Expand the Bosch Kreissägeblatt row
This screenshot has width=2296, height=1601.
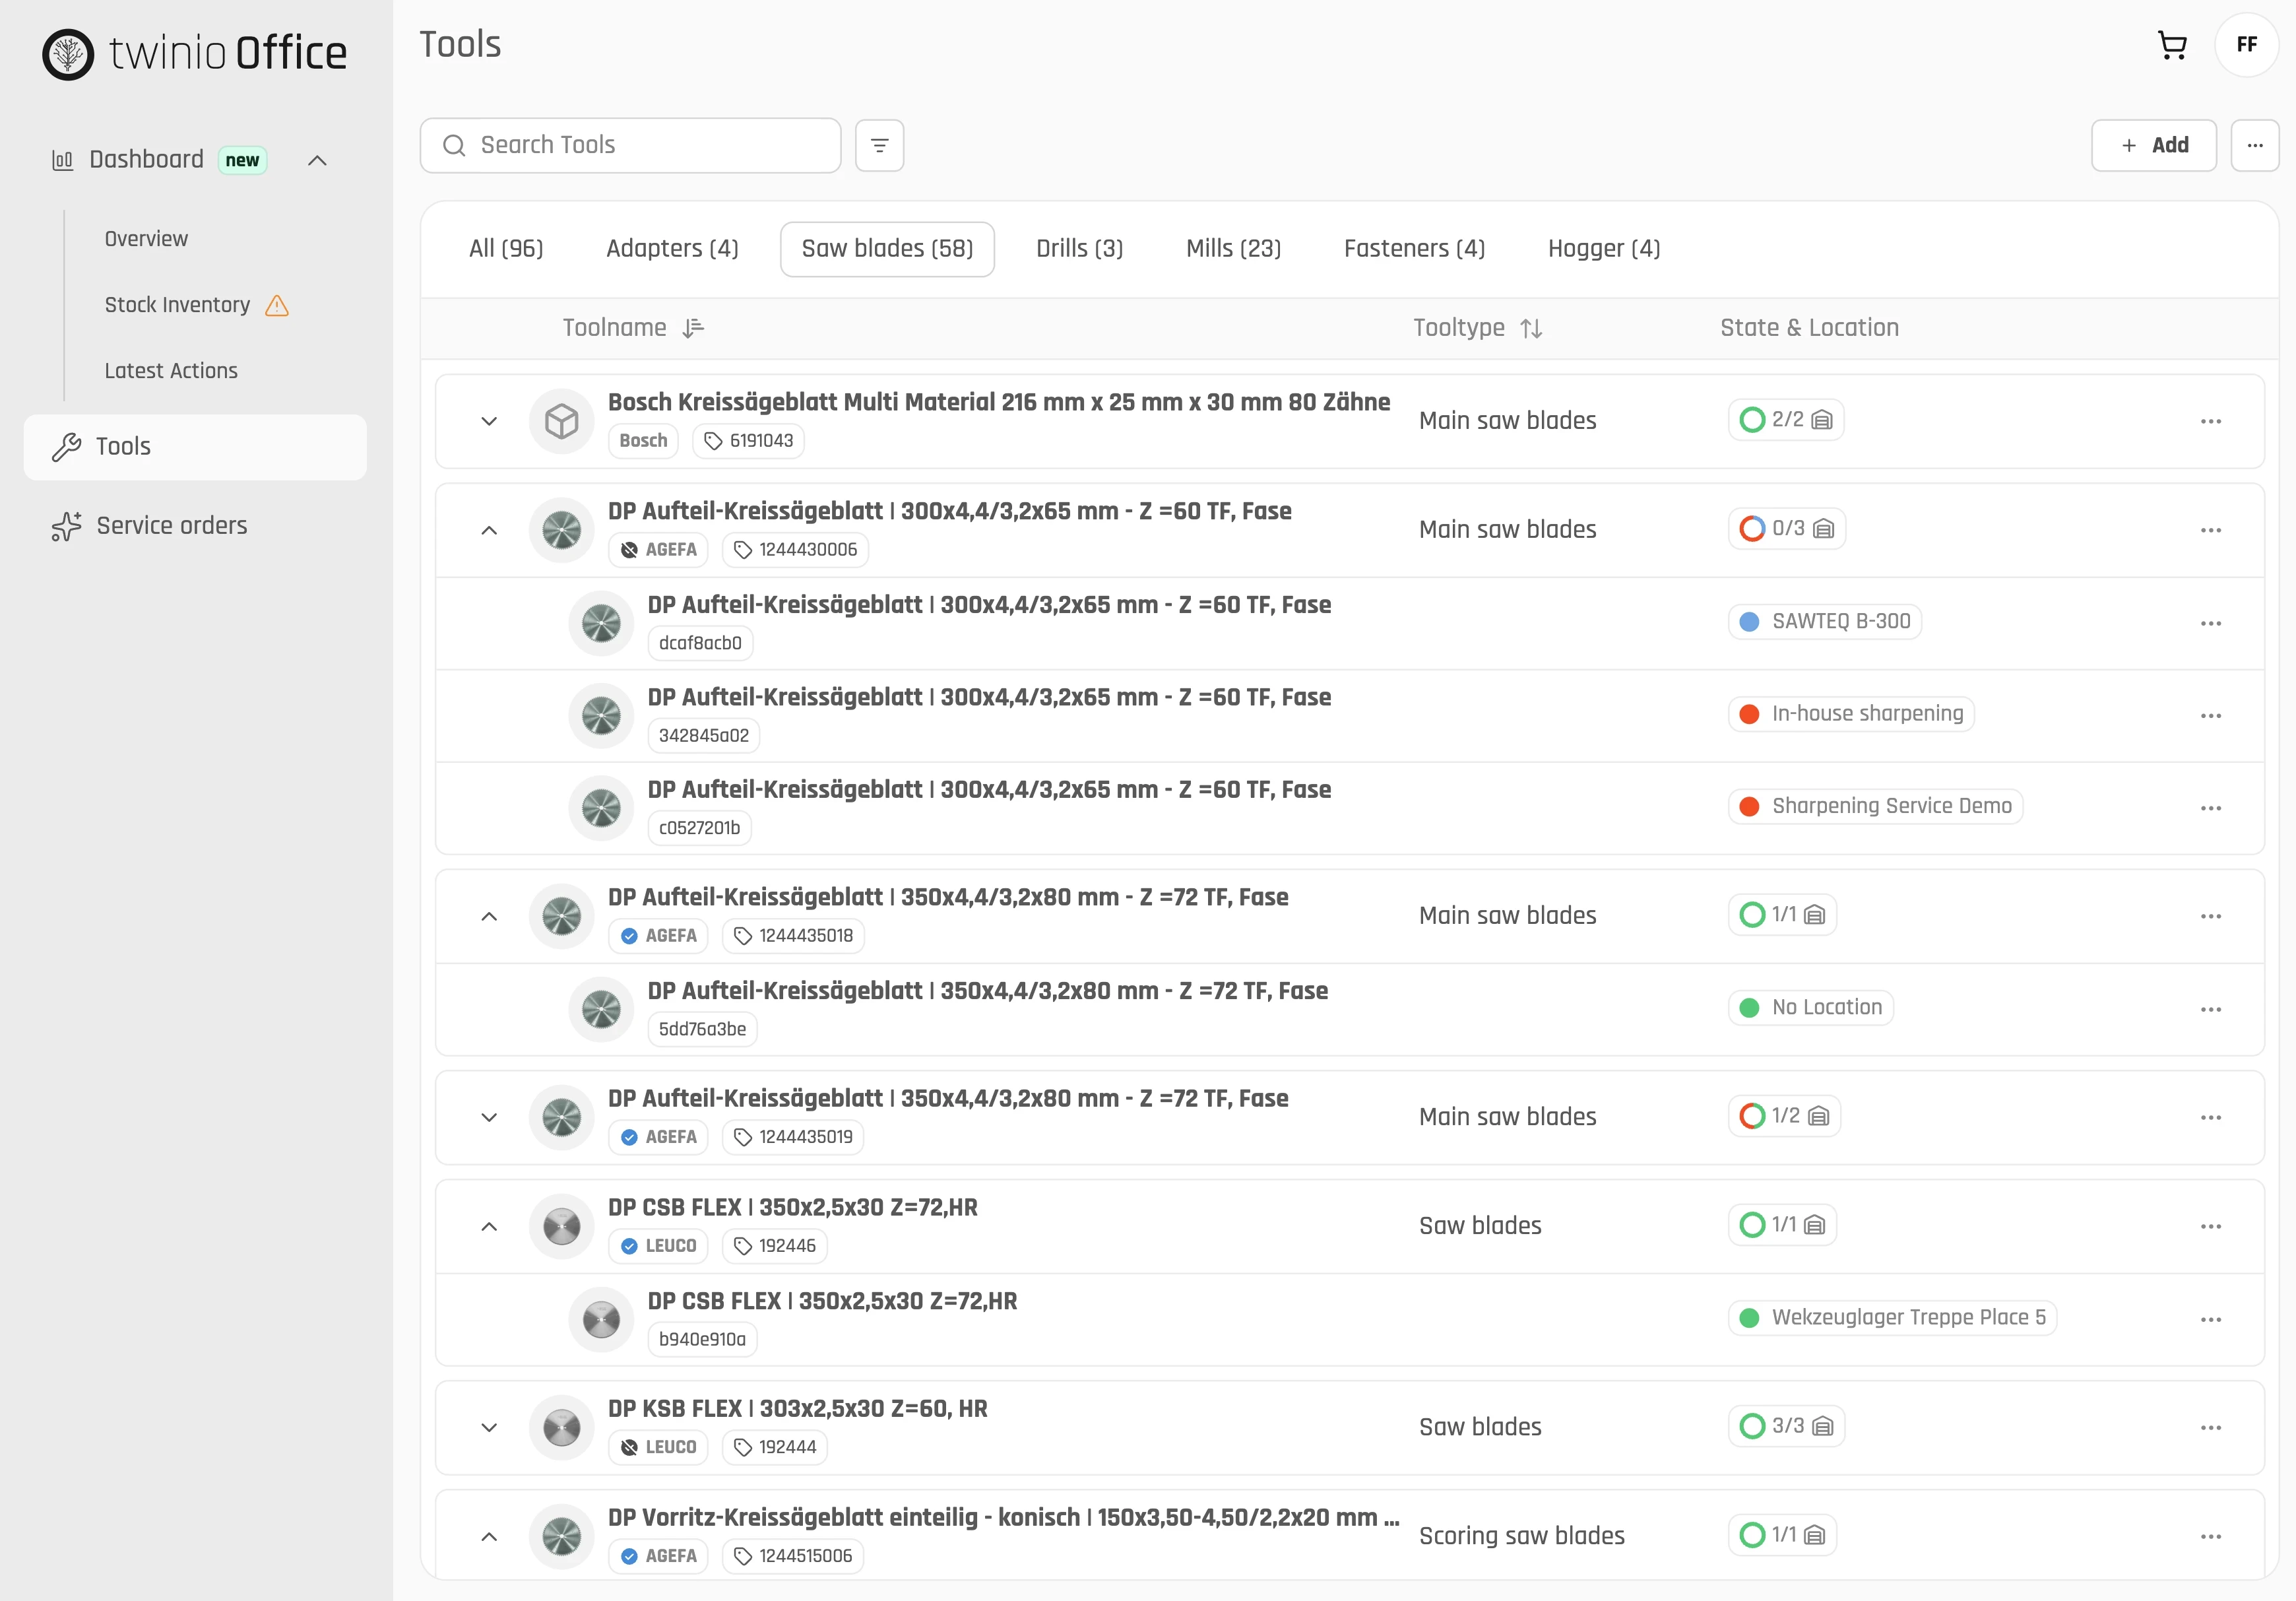[x=489, y=421]
